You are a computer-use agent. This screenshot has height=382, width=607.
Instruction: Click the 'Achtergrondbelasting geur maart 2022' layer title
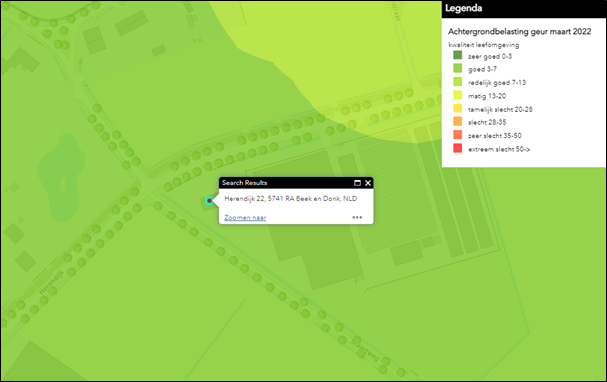[520, 32]
